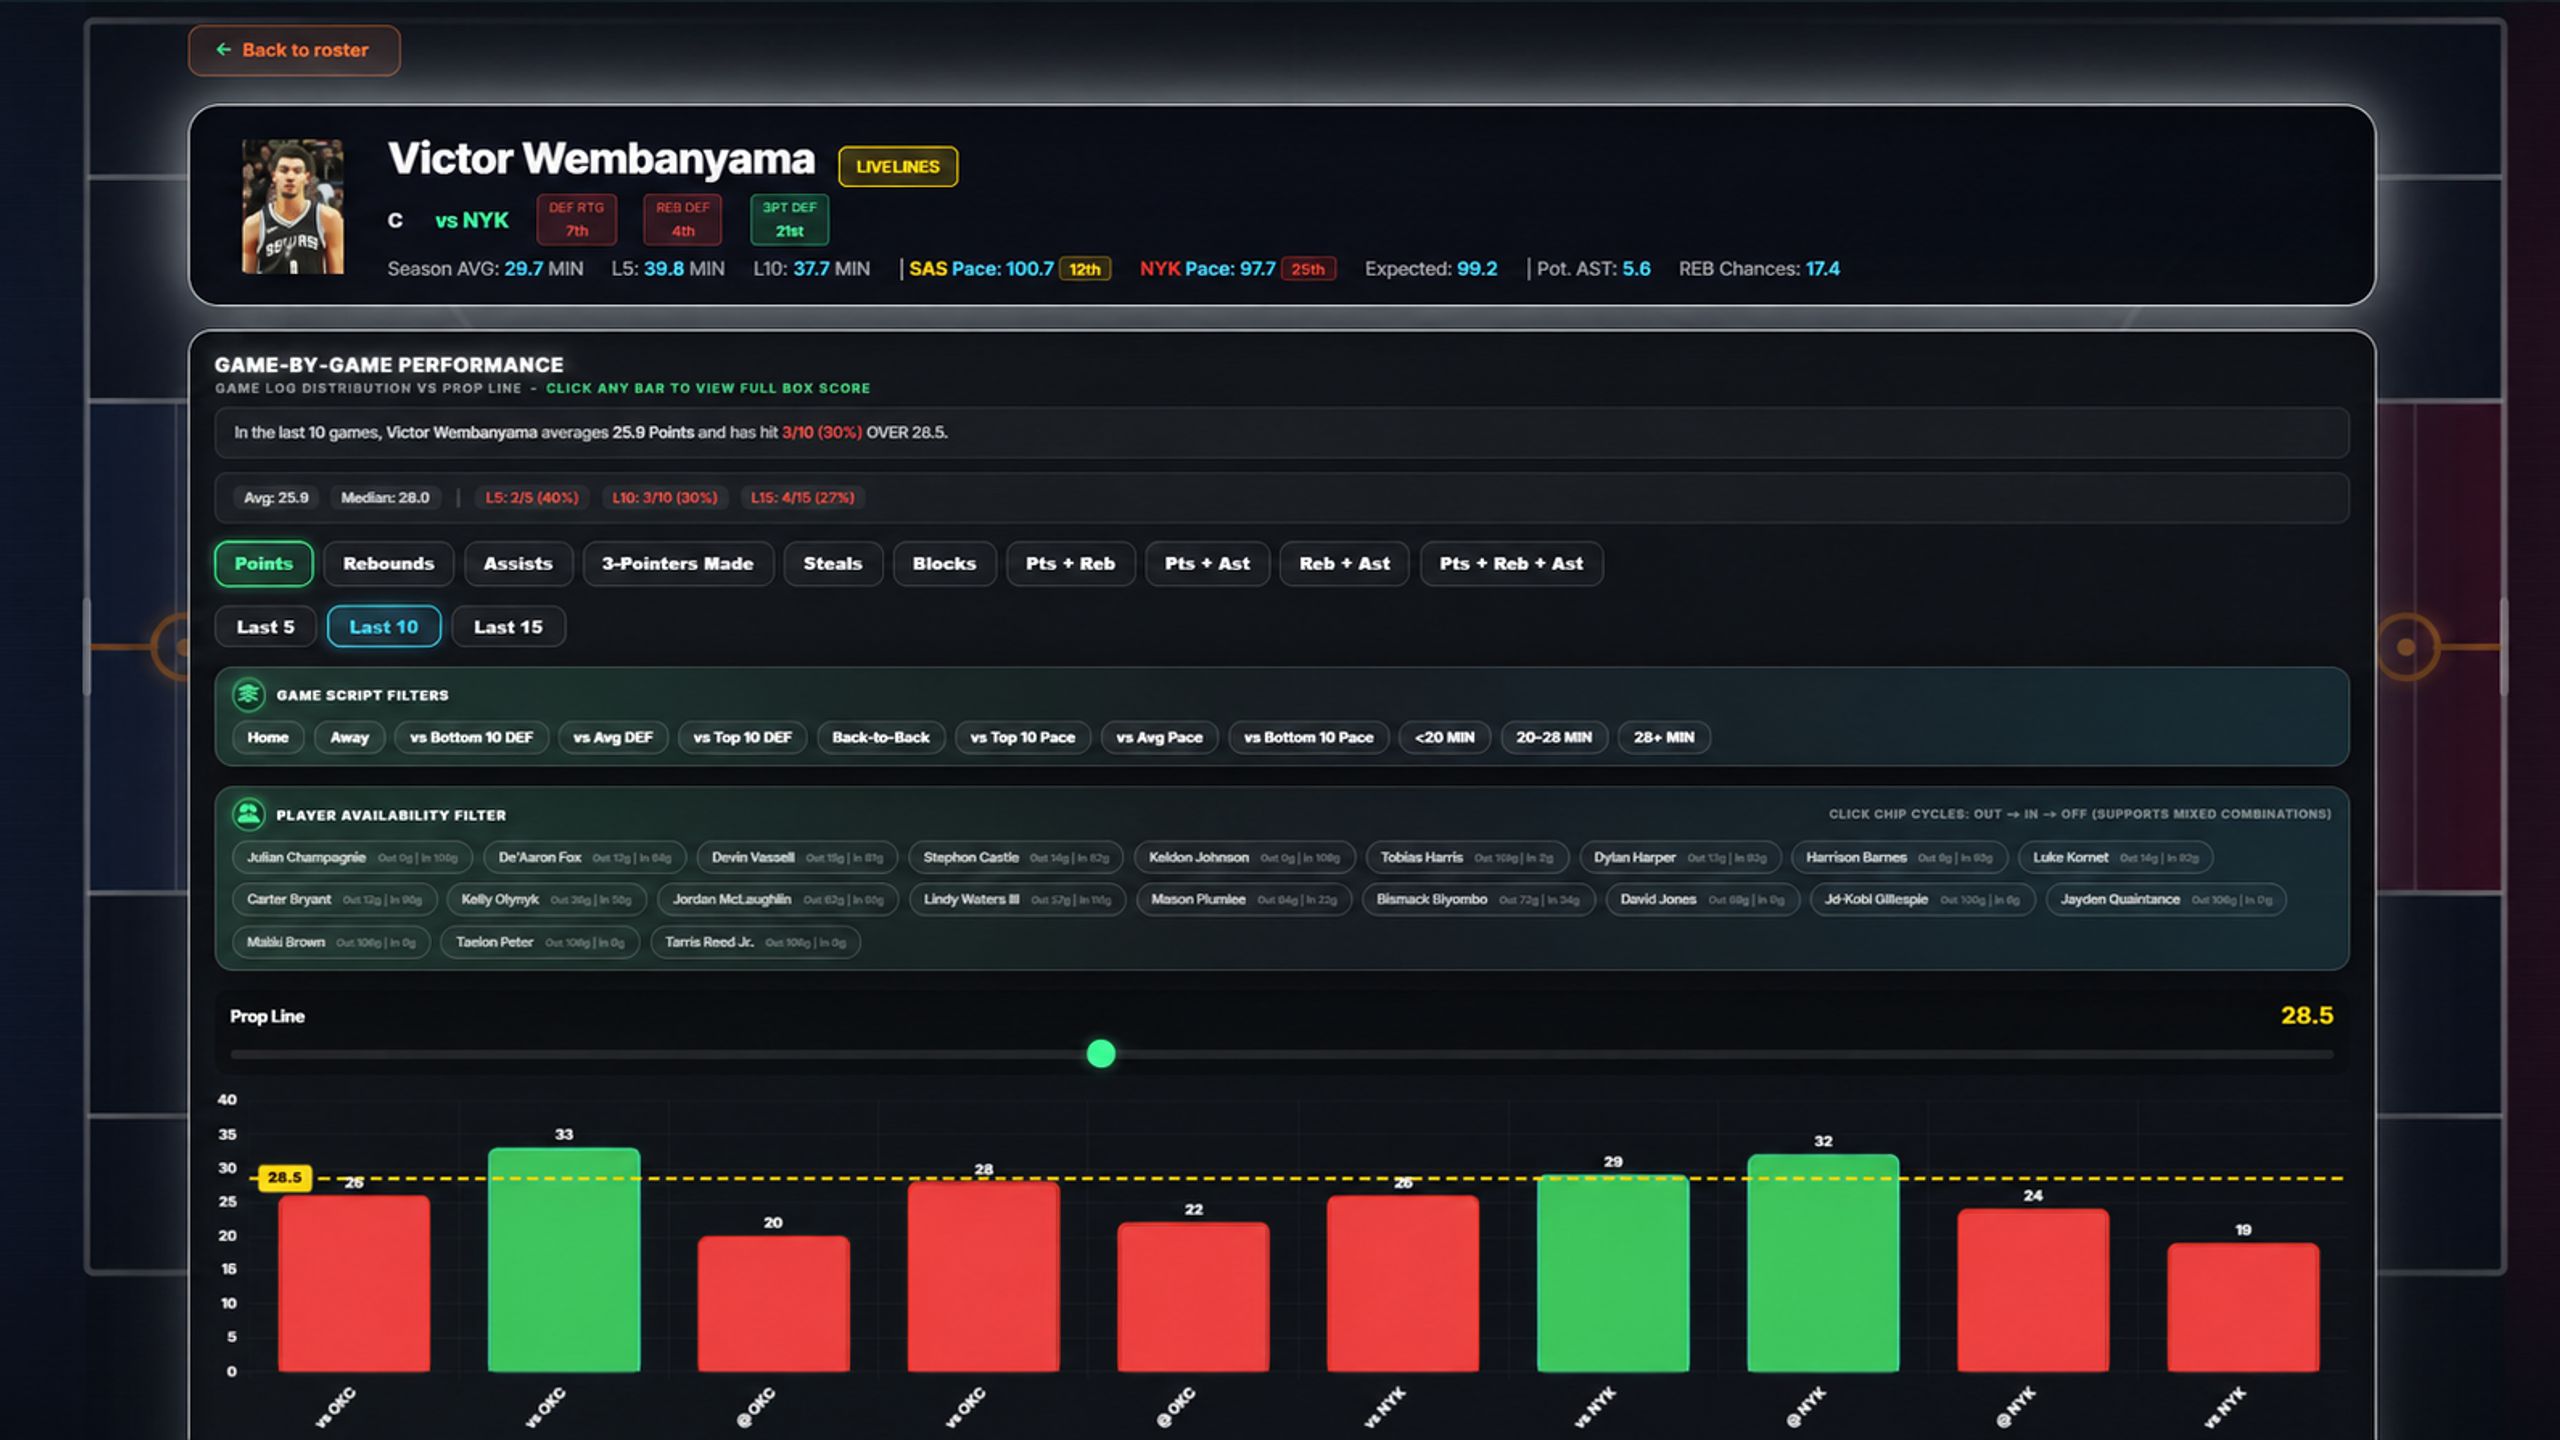The width and height of the screenshot is (2560, 1440).
Task: Click the Victor Wembanyama player photo
Action: pyautogui.click(x=293, y=207)
